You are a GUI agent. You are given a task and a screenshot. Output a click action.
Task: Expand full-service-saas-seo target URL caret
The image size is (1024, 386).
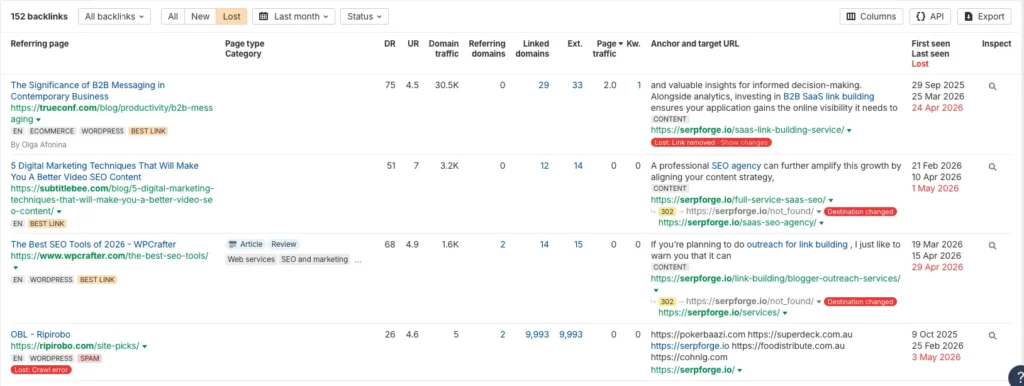click(831, 200)
